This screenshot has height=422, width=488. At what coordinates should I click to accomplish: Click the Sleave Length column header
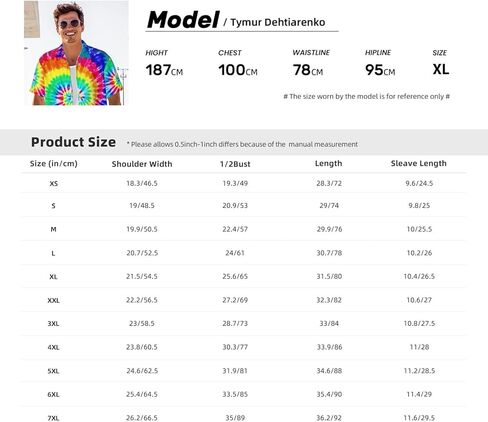[x=419, y=163]
